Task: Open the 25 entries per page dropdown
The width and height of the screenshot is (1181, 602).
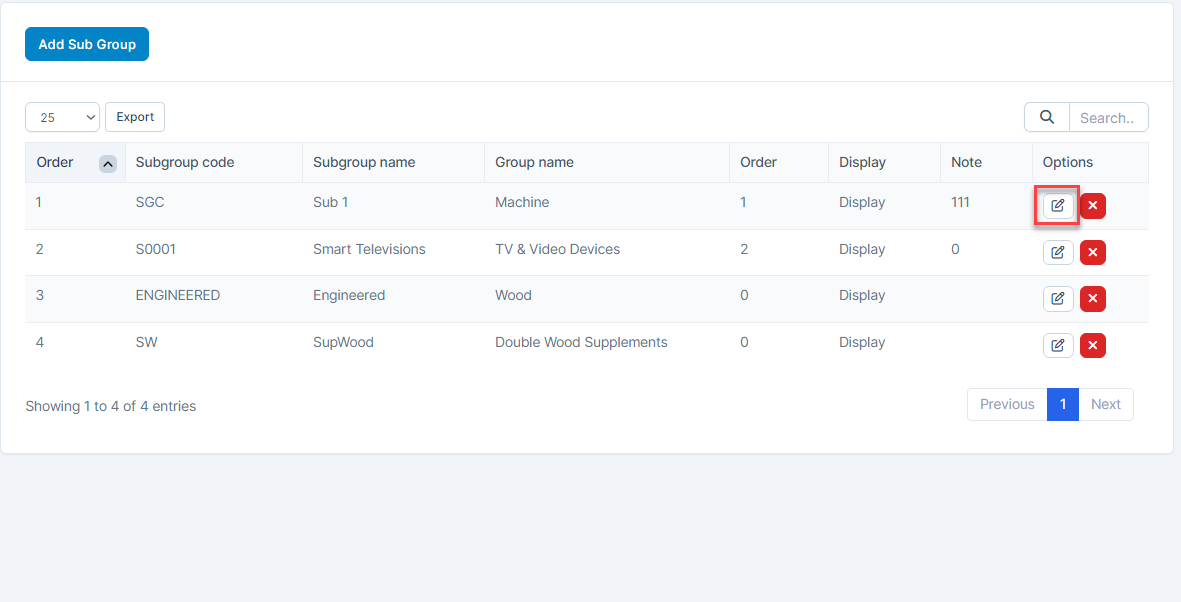Action: click(x=63, y=117)
